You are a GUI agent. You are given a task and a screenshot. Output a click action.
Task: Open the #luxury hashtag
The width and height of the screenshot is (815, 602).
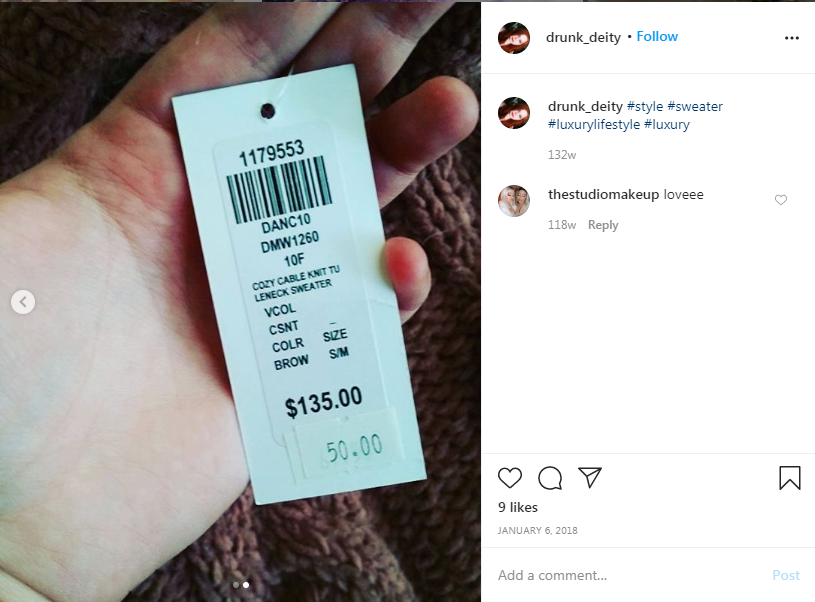[667, 125]
